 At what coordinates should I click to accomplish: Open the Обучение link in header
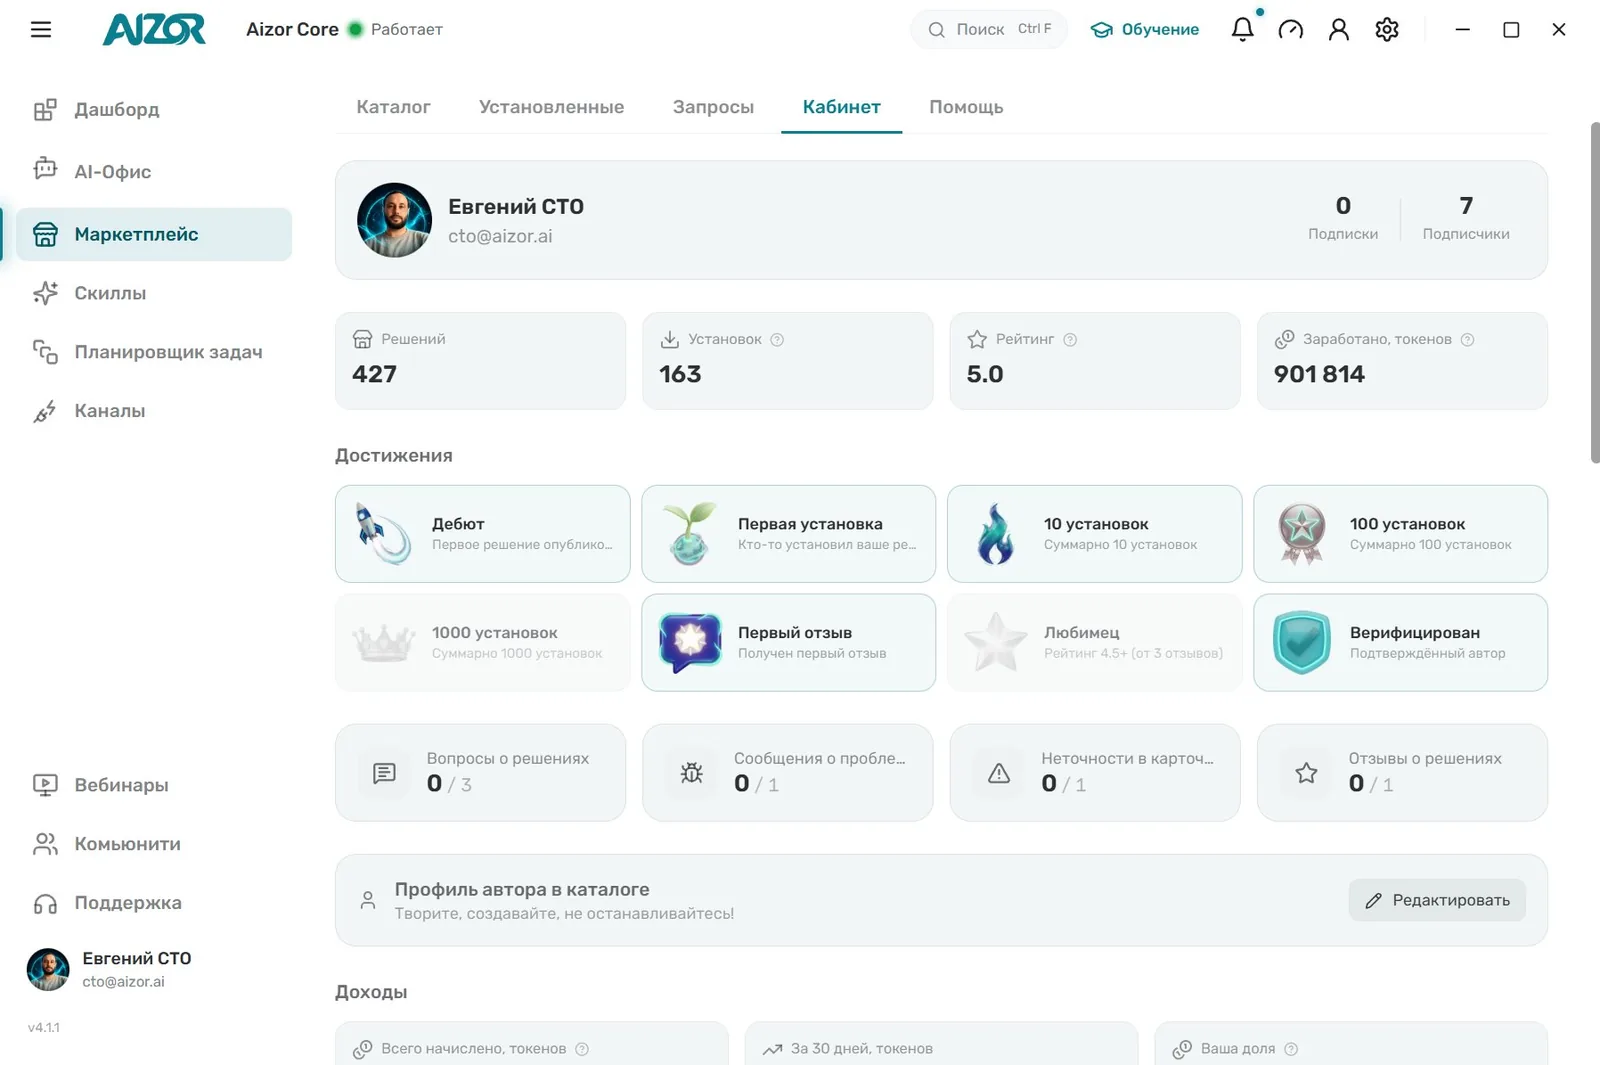coord(1145,30)
